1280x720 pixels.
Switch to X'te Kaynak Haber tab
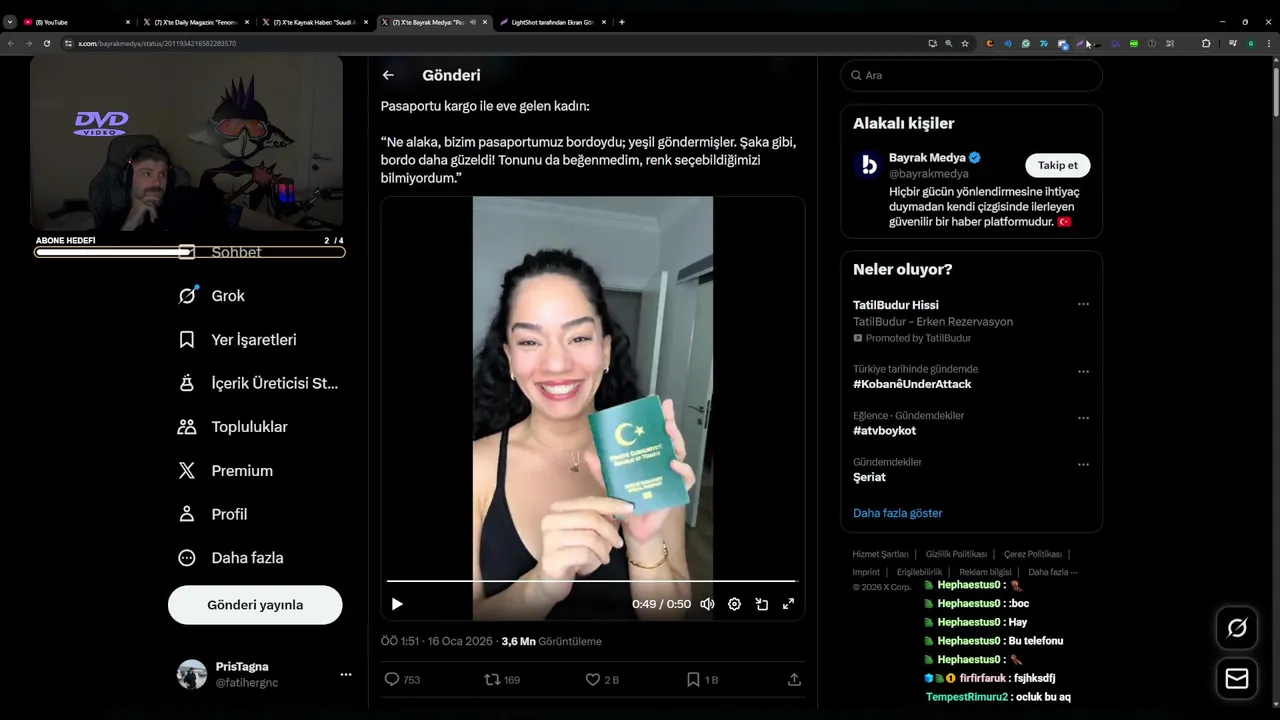click(314, 22)
